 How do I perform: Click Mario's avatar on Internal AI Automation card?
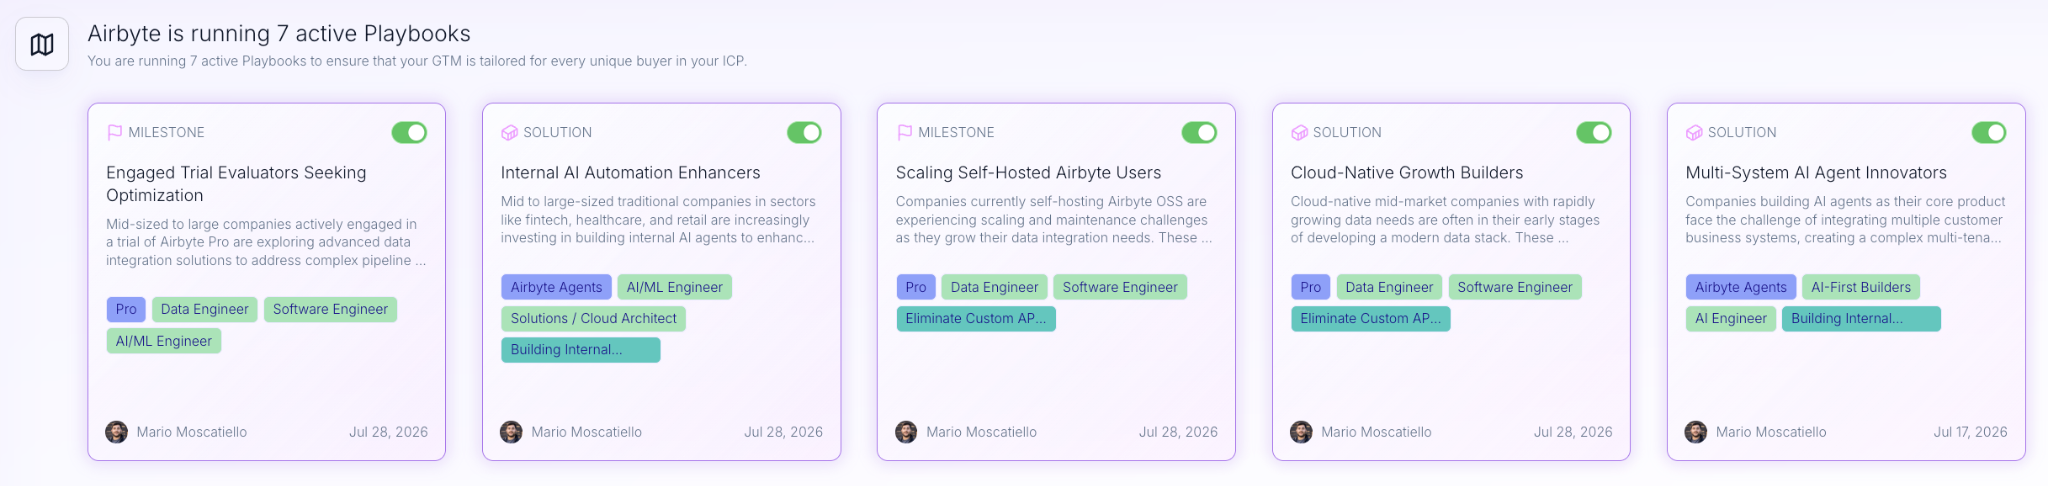(511, 432)
